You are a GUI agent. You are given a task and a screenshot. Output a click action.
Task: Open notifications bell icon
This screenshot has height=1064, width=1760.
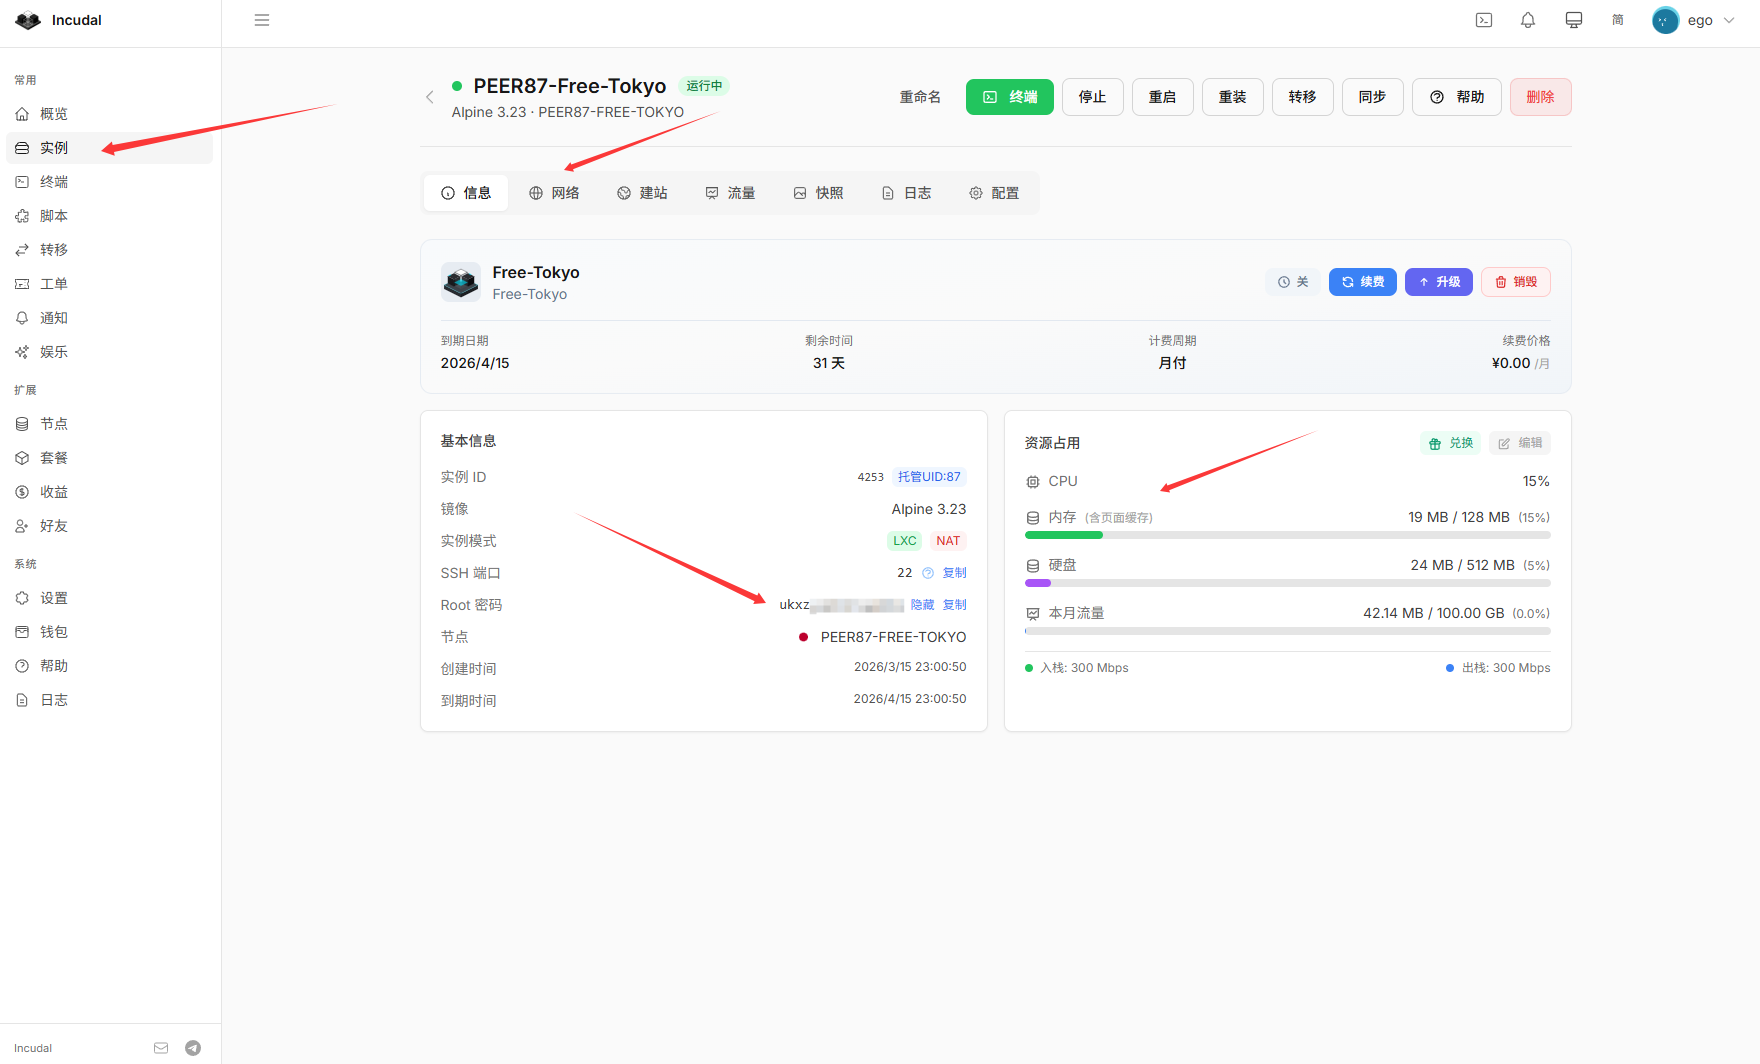click(1528, 20)
